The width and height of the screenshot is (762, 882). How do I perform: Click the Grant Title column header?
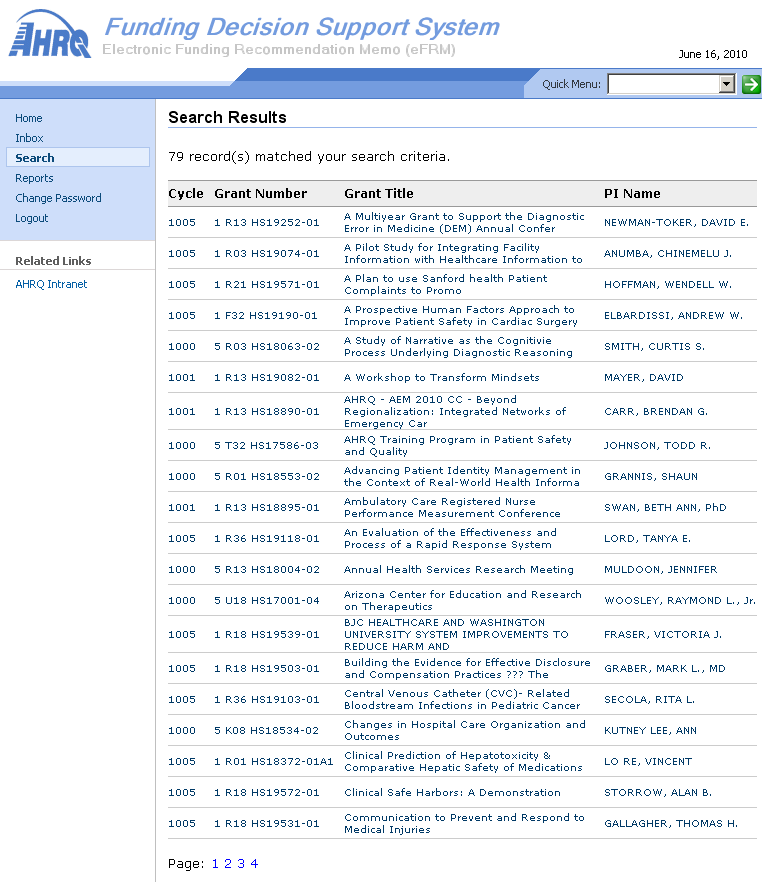click(378, 194)
